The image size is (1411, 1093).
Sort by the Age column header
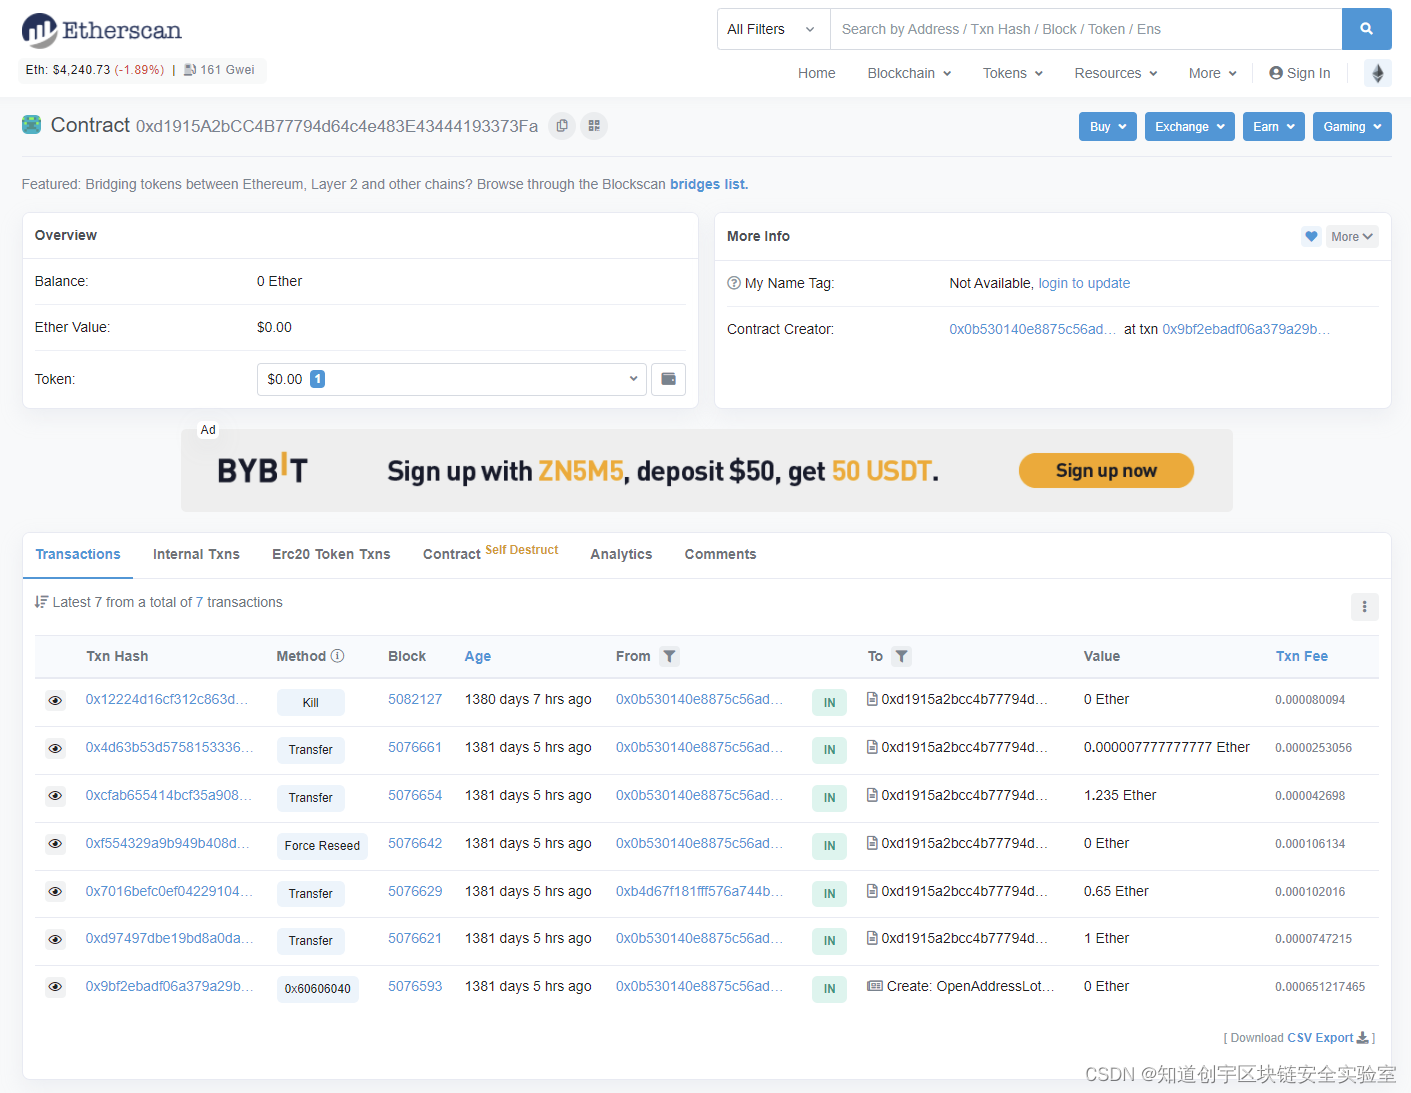pos(478,656)
